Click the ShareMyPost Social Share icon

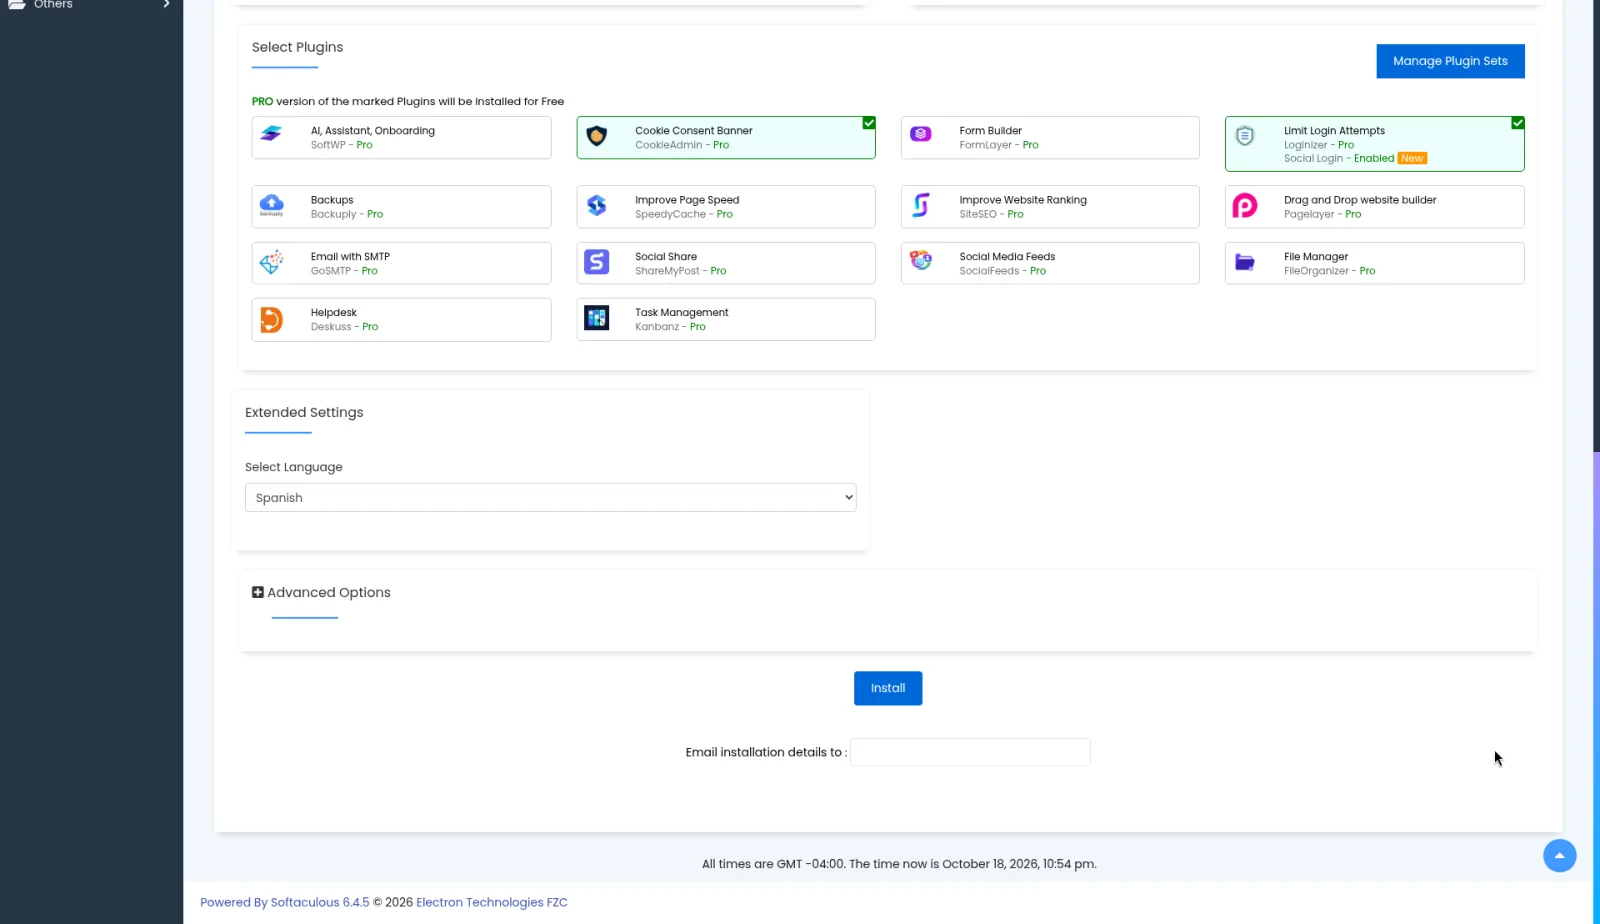(597, 262)
